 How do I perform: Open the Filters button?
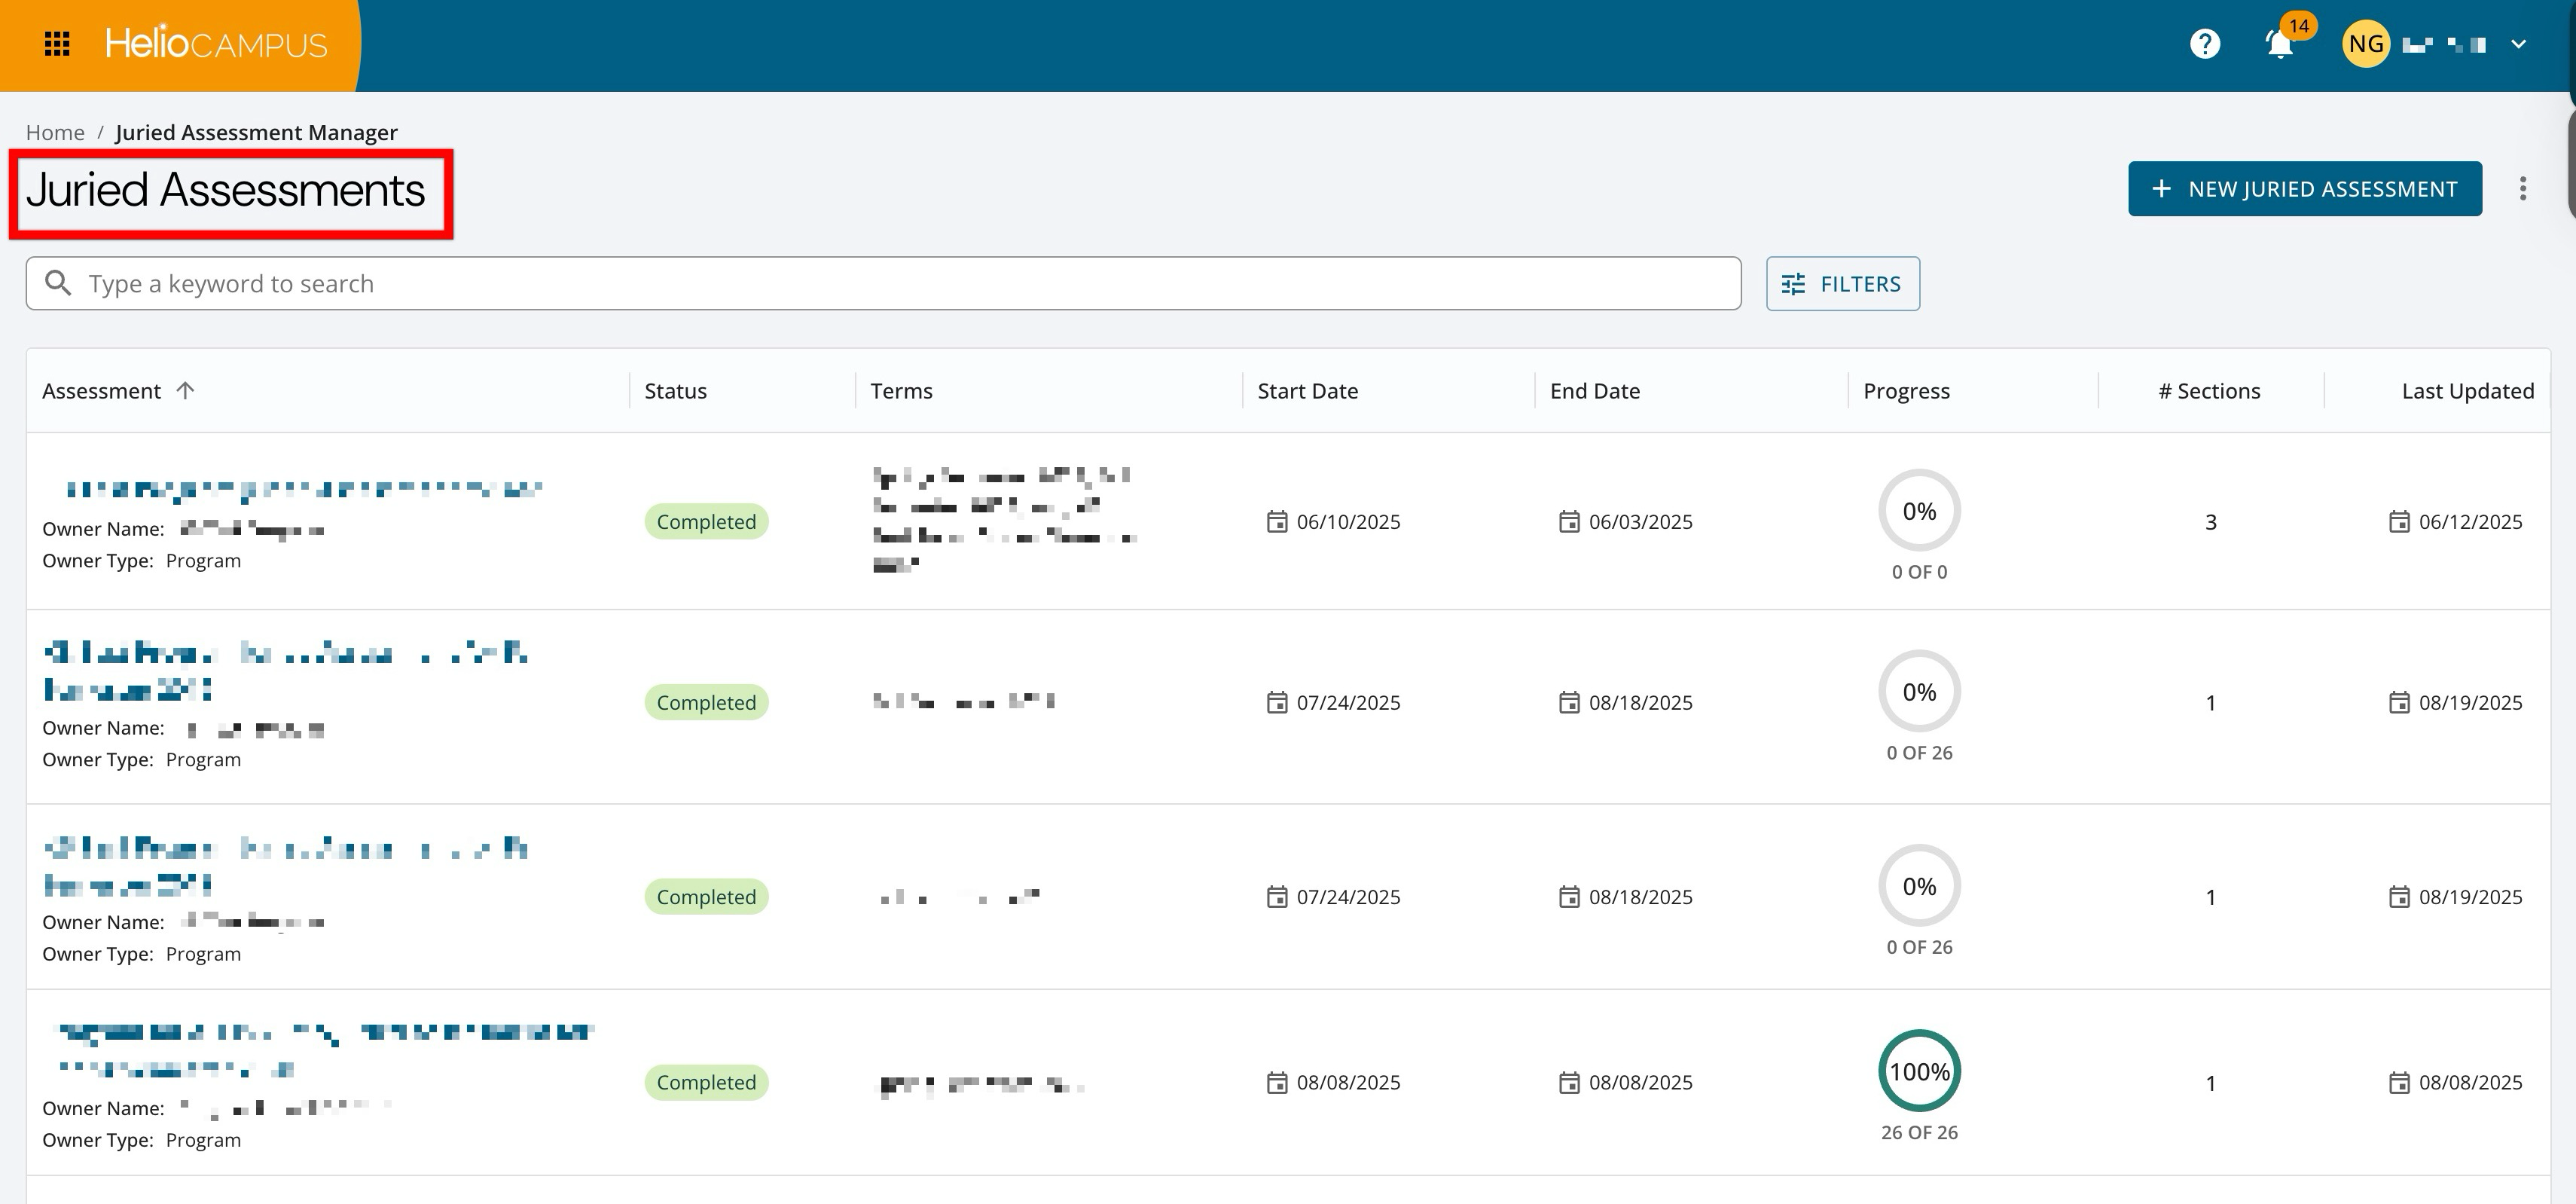click(1842, 283)
